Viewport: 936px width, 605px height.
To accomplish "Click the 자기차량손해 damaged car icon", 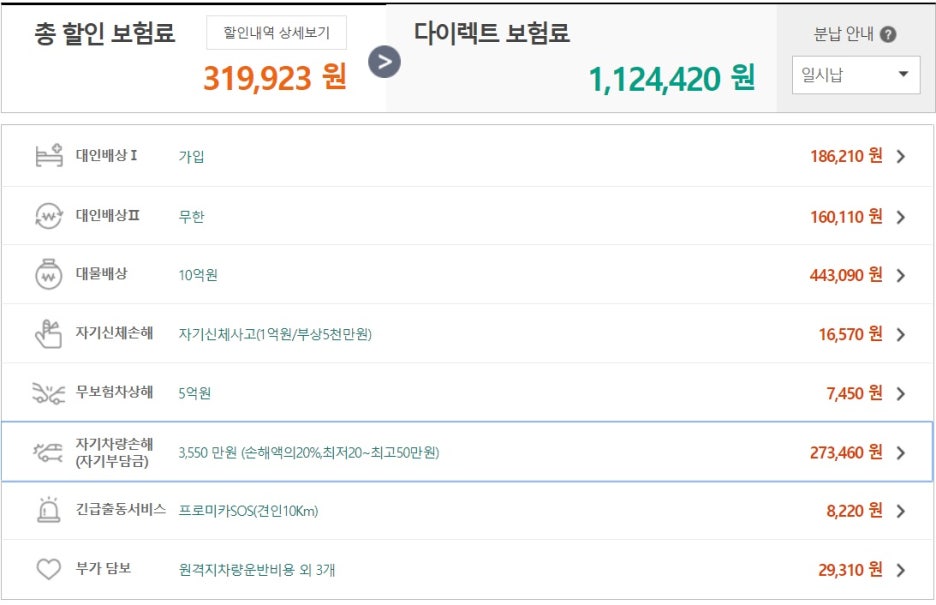I will 49,452.
